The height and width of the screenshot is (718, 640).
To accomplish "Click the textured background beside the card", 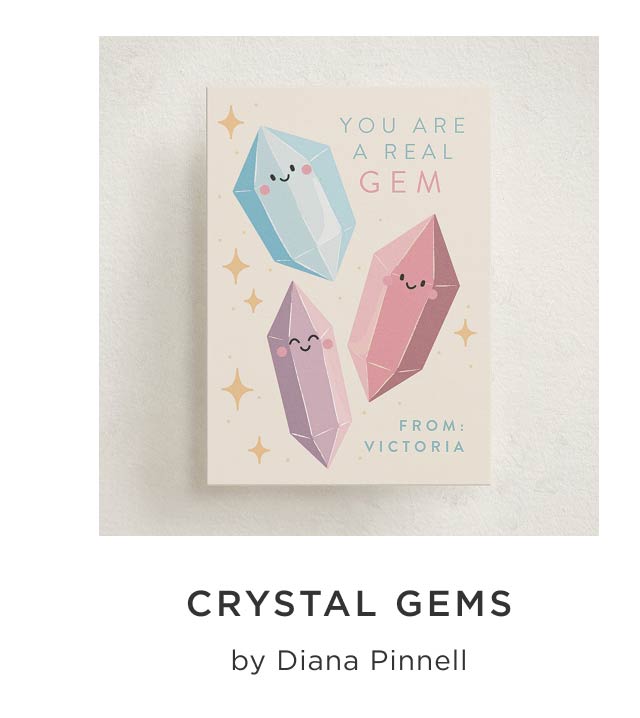I will (x=151, y=284).
